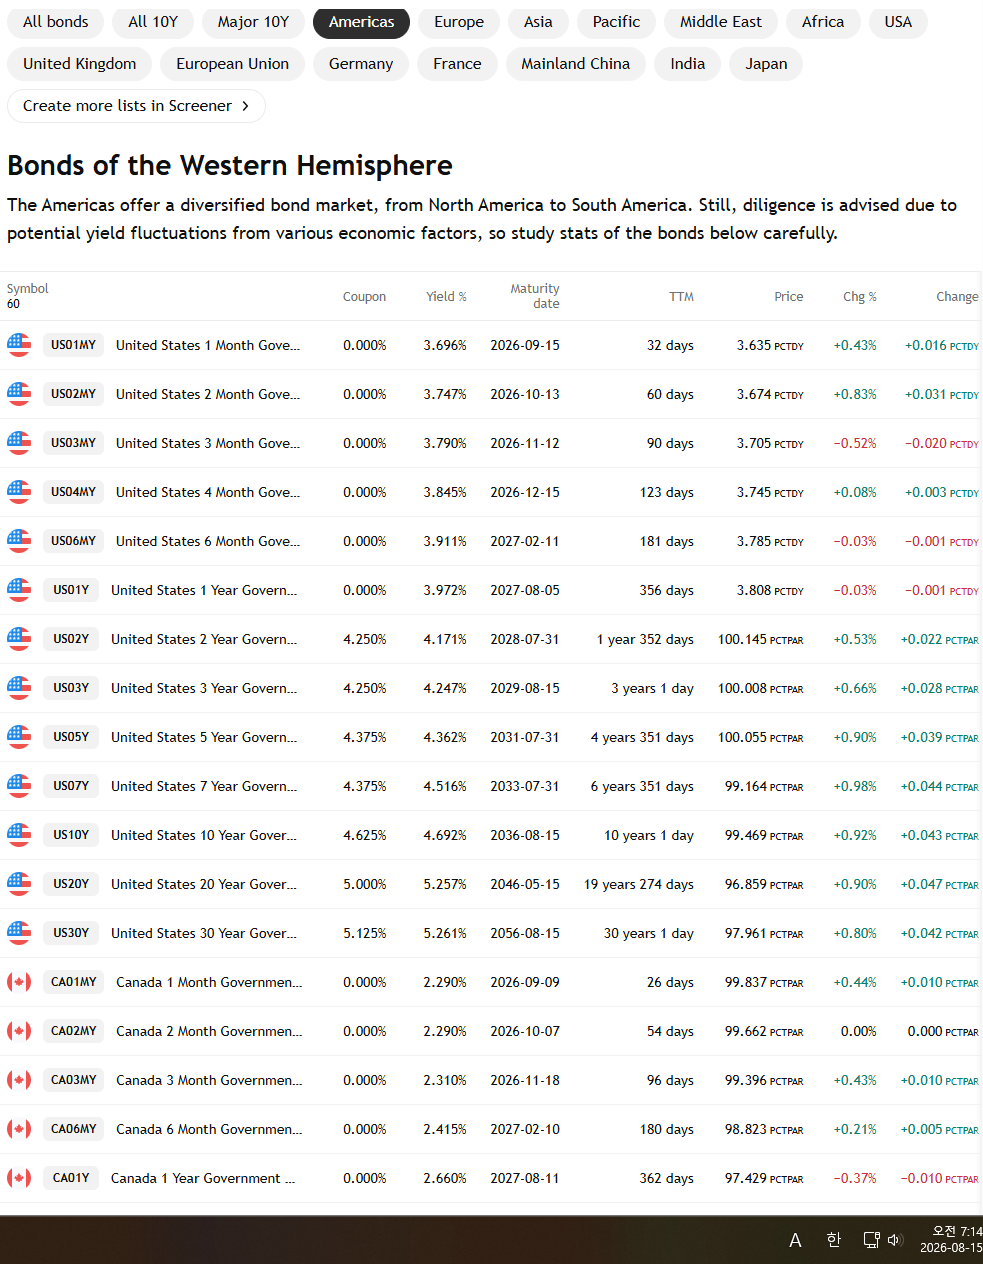Switch to the Europe tab

pyautogui.click(x=459, y=22)
